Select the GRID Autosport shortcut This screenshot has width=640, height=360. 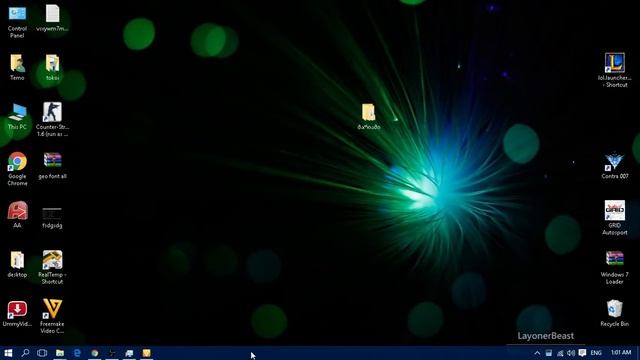[x=614, y=210]
